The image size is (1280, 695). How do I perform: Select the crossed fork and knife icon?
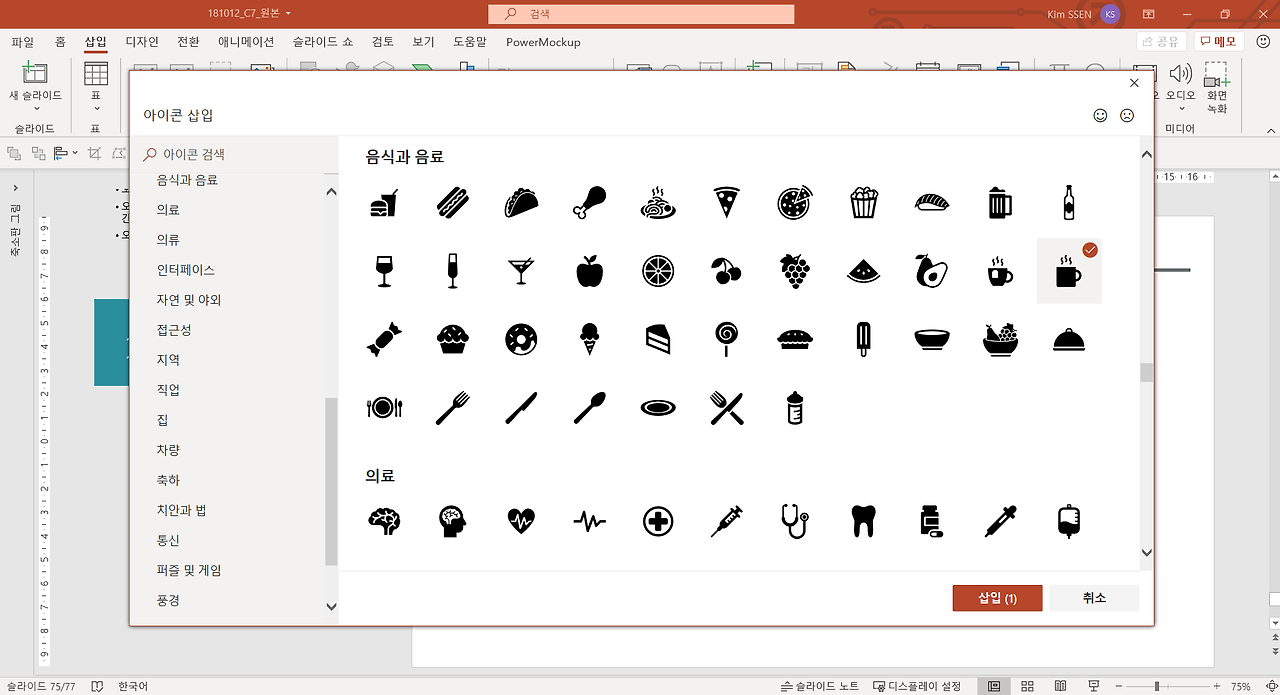tap(726, 407)
